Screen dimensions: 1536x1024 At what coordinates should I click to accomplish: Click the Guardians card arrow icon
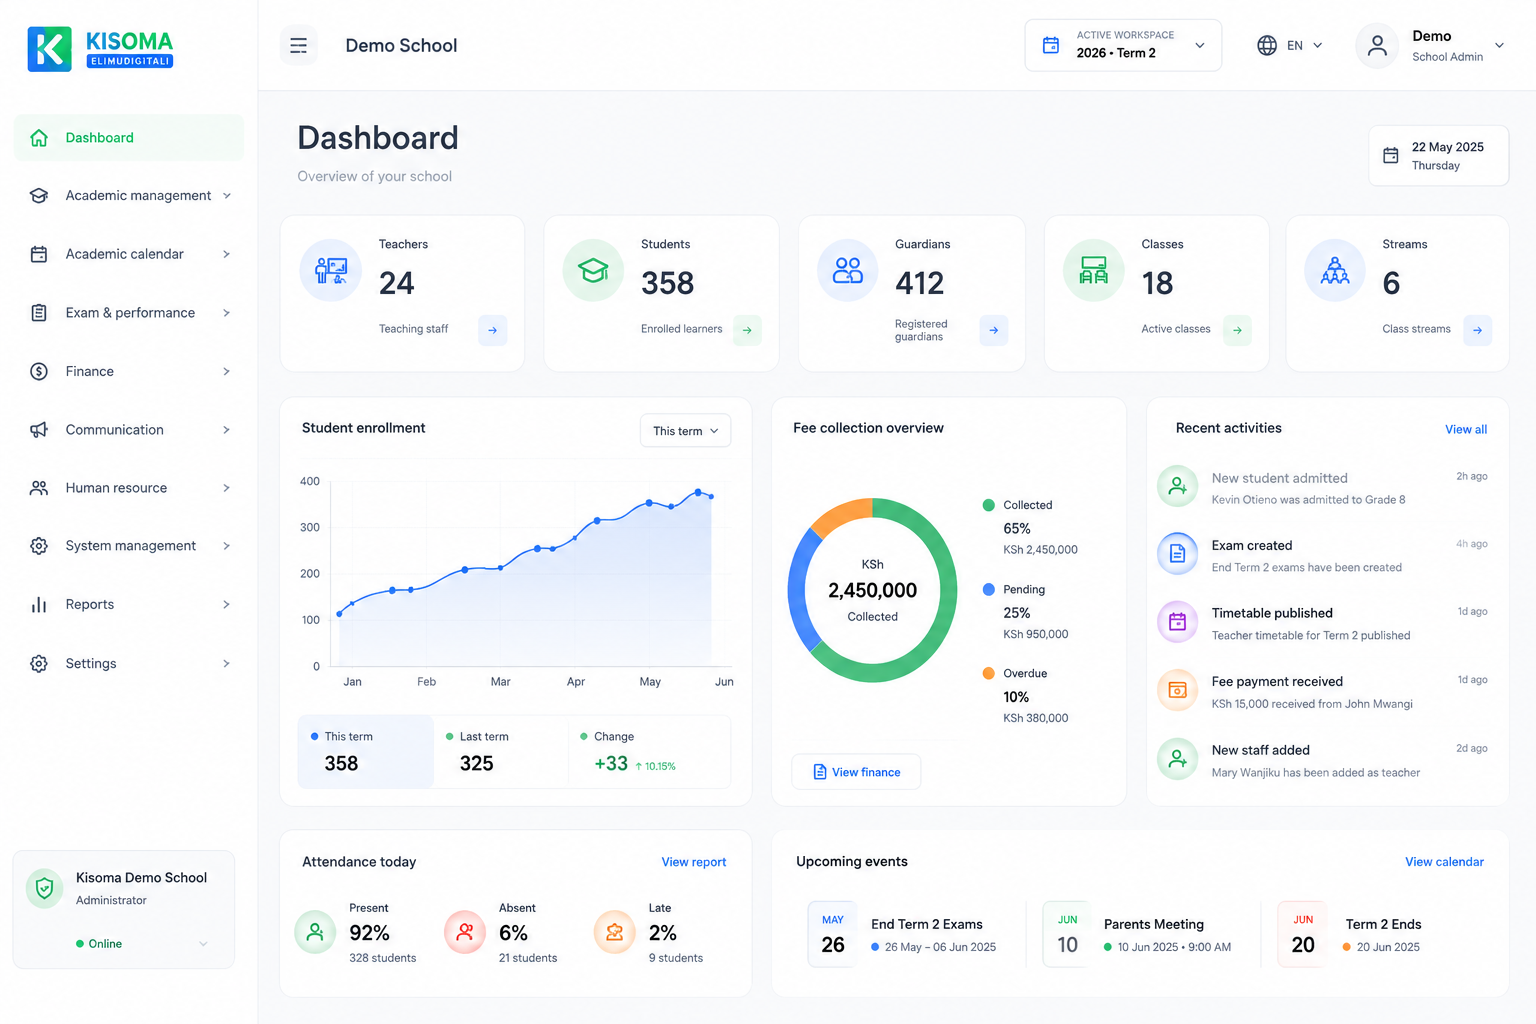[x=993, y=330]
